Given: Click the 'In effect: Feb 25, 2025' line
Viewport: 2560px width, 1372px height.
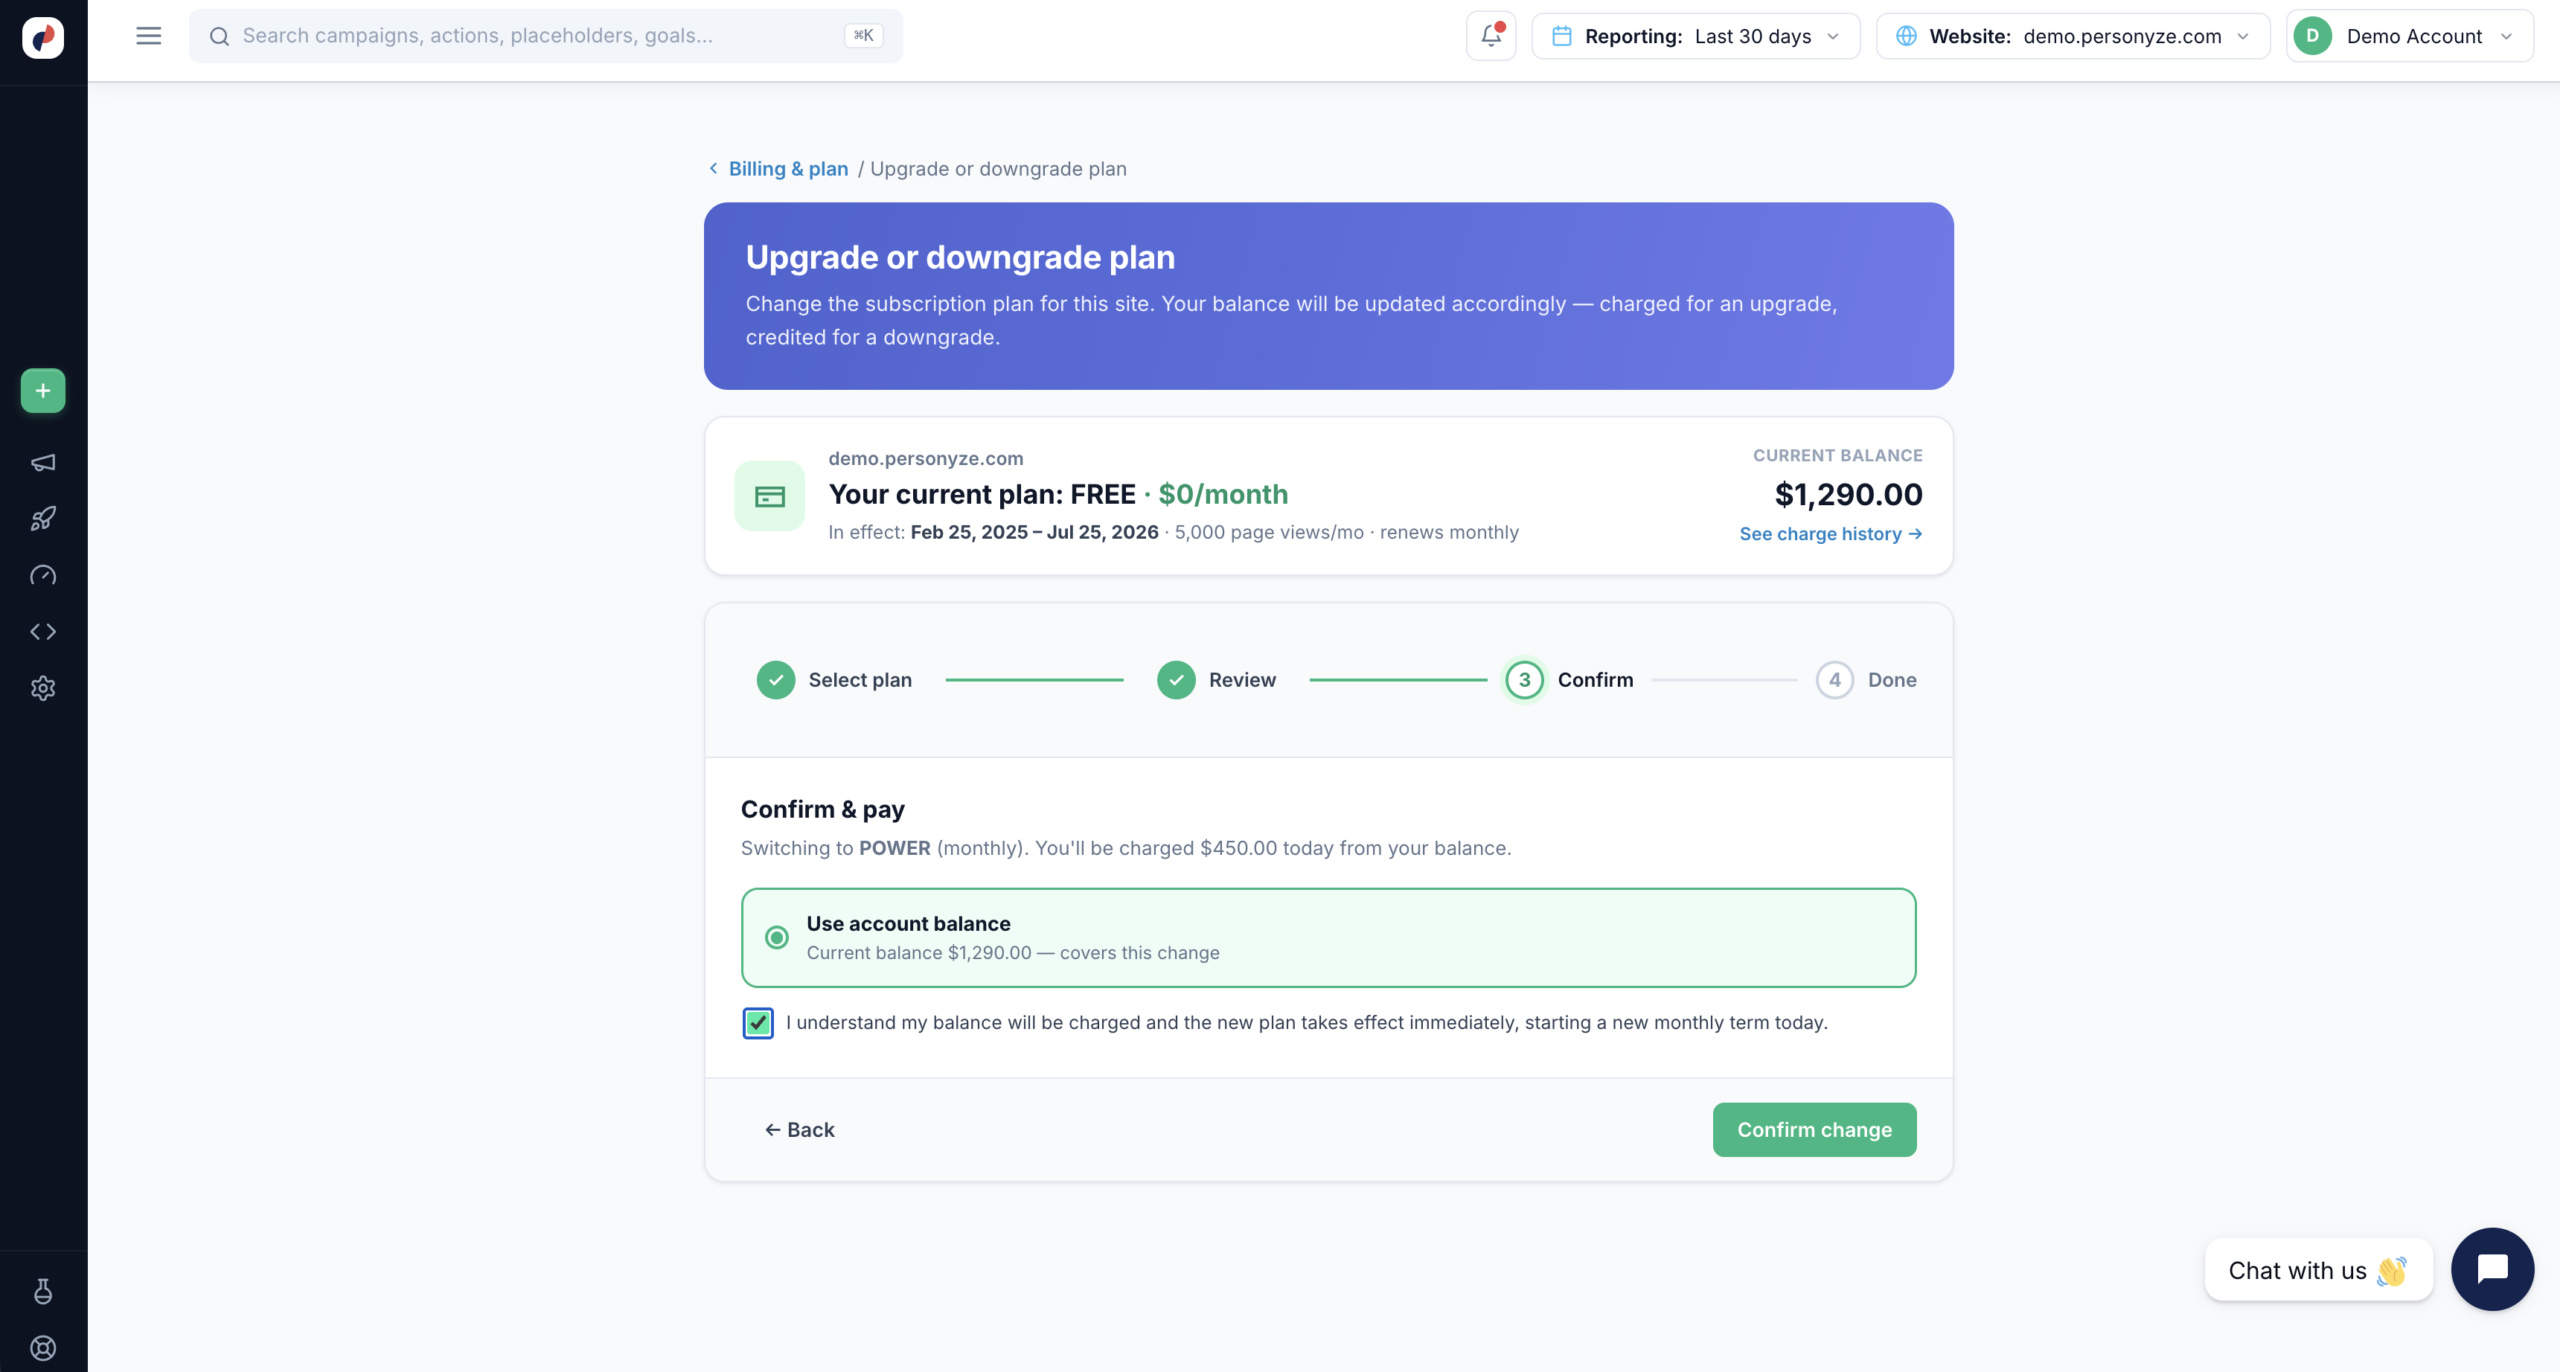Looking at the screenshot, I should (1173, 532).
